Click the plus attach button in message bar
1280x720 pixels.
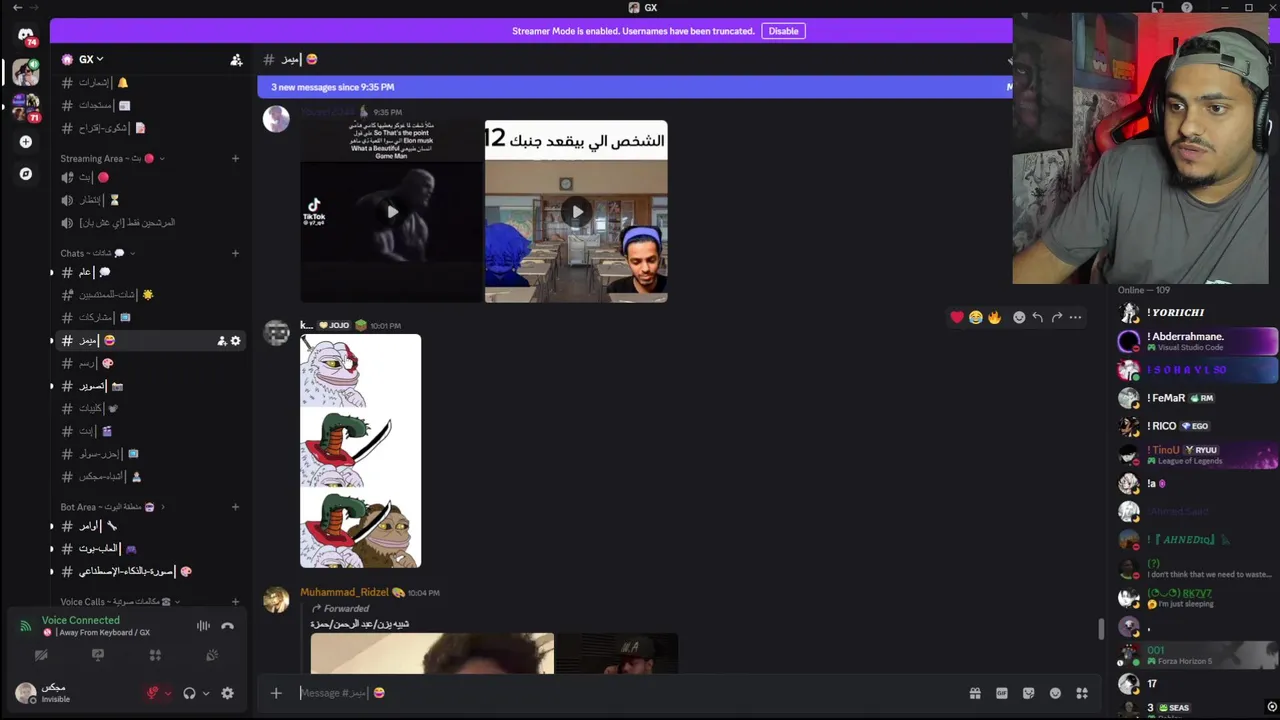click(276, 693)
